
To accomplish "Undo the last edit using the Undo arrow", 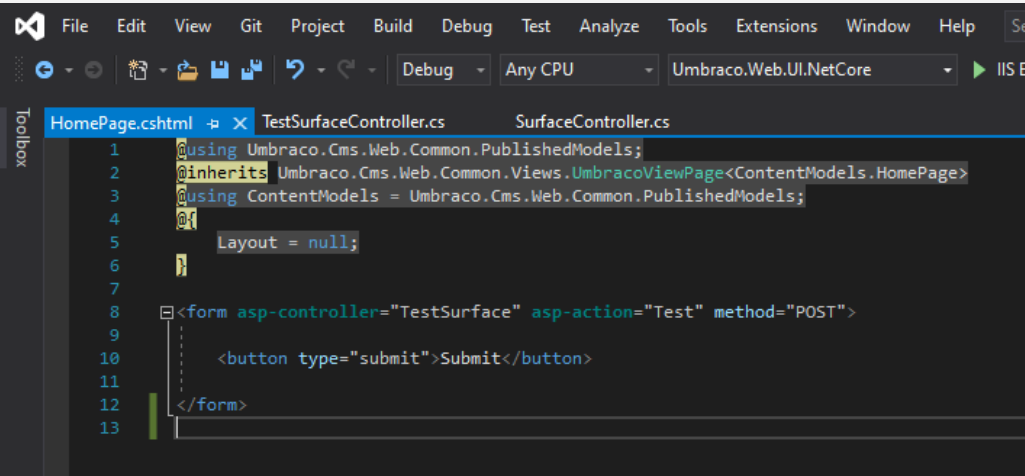I will (x=295, y=69).
